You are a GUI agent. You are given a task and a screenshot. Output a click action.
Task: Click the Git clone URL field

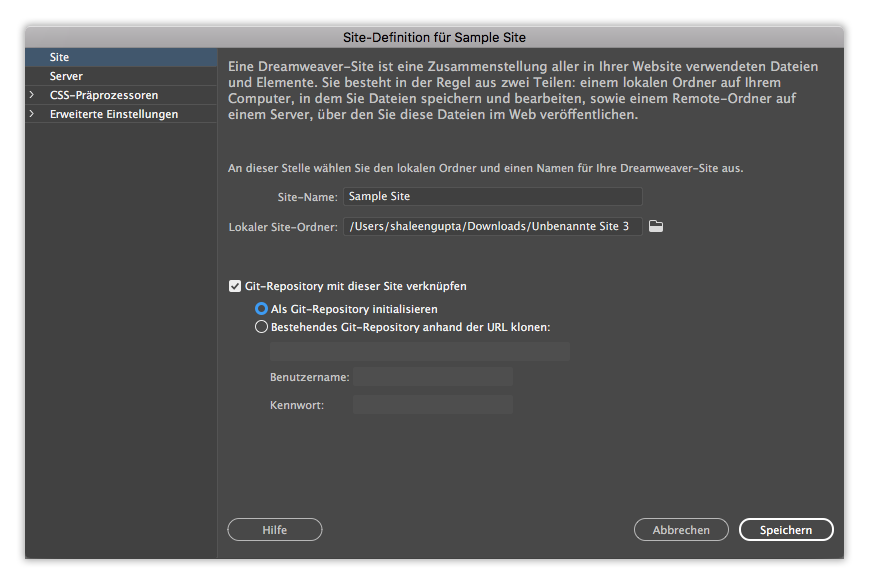[x=422, y=351]
